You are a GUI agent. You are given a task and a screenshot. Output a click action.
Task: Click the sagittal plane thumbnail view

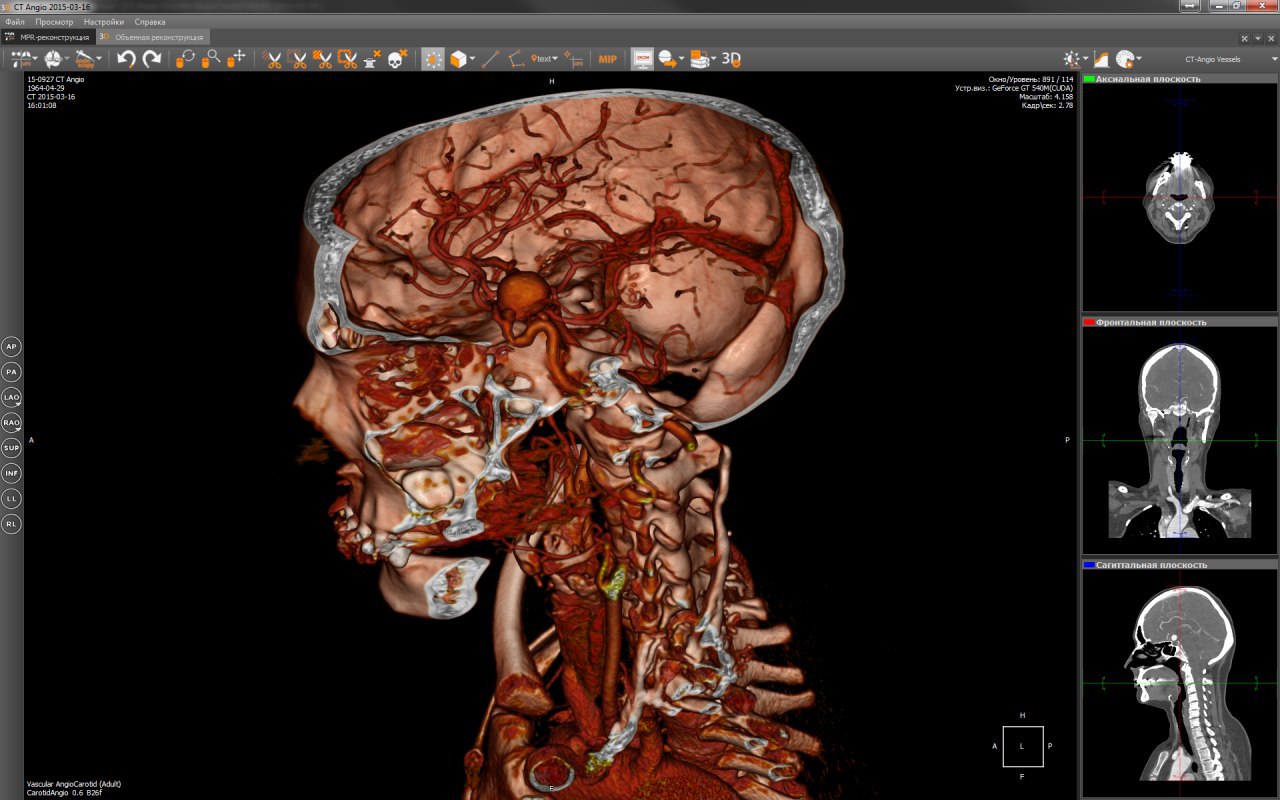(1180, 677)
